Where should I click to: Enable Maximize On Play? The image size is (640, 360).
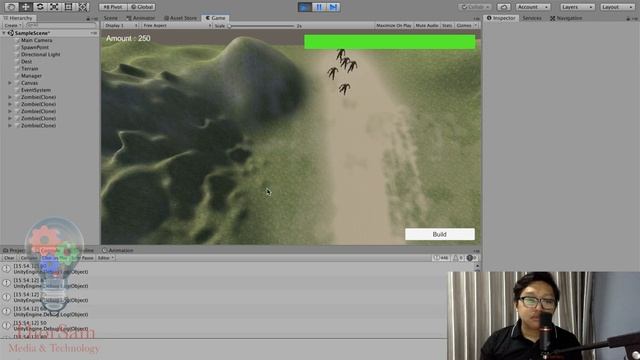[x=393, y=25]
